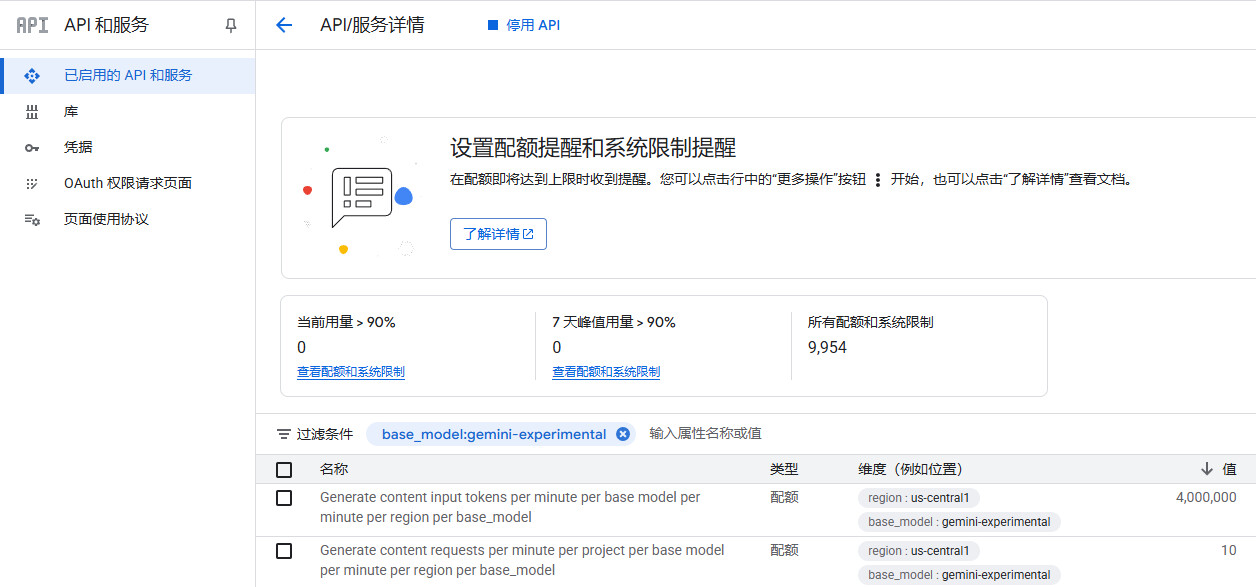Check the content requests per minute quota row

pyautogui.click(x=284, y=551)
